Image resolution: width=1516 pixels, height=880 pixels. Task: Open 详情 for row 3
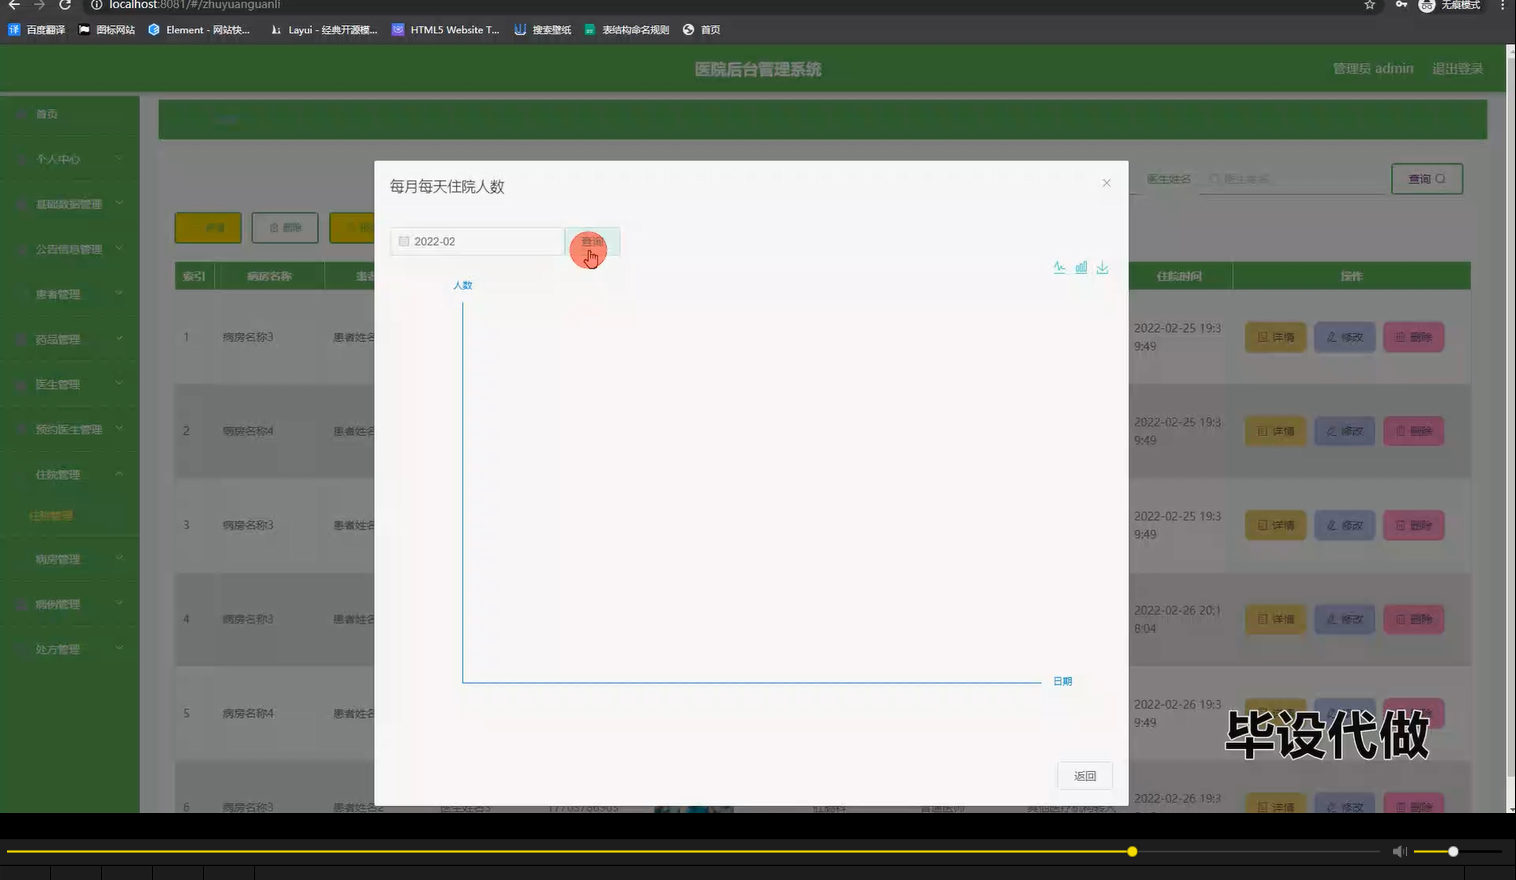1275,525
